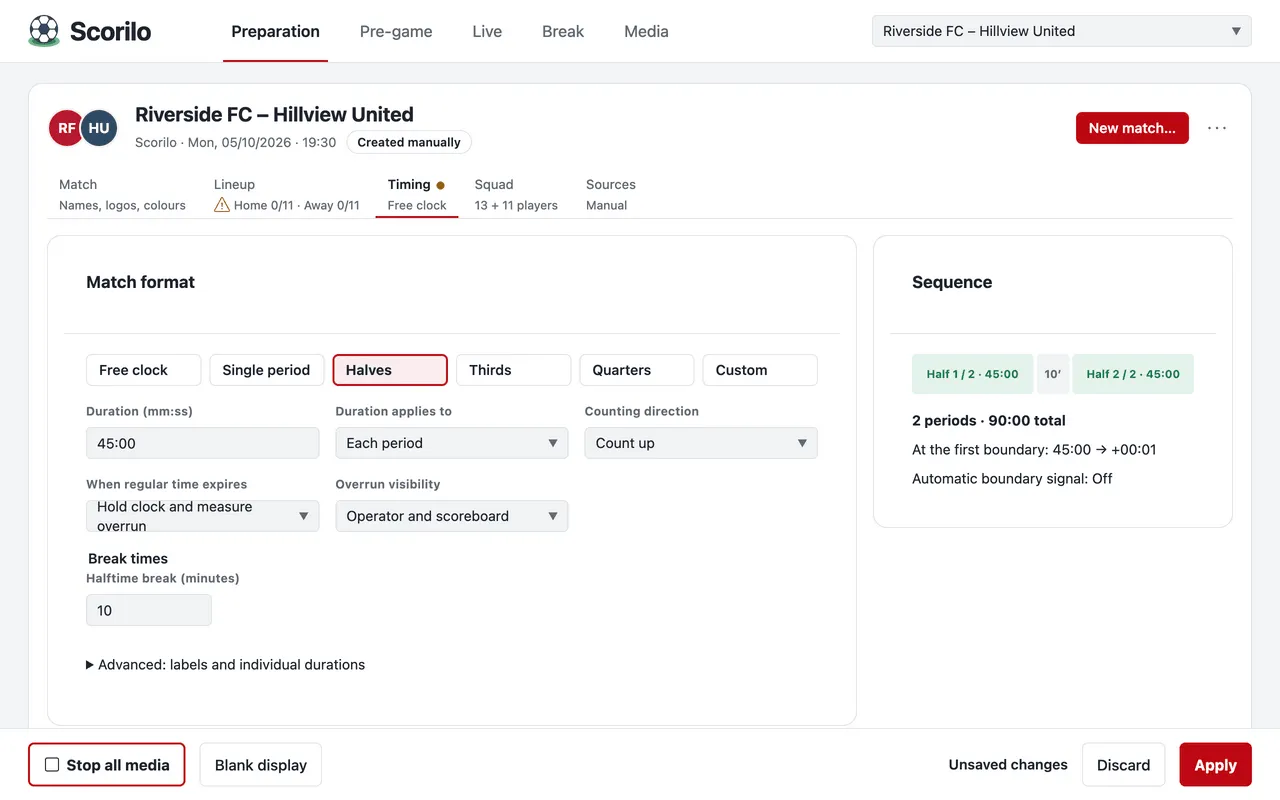
Task: Click the Created manually badge
Action: (409, 142)
